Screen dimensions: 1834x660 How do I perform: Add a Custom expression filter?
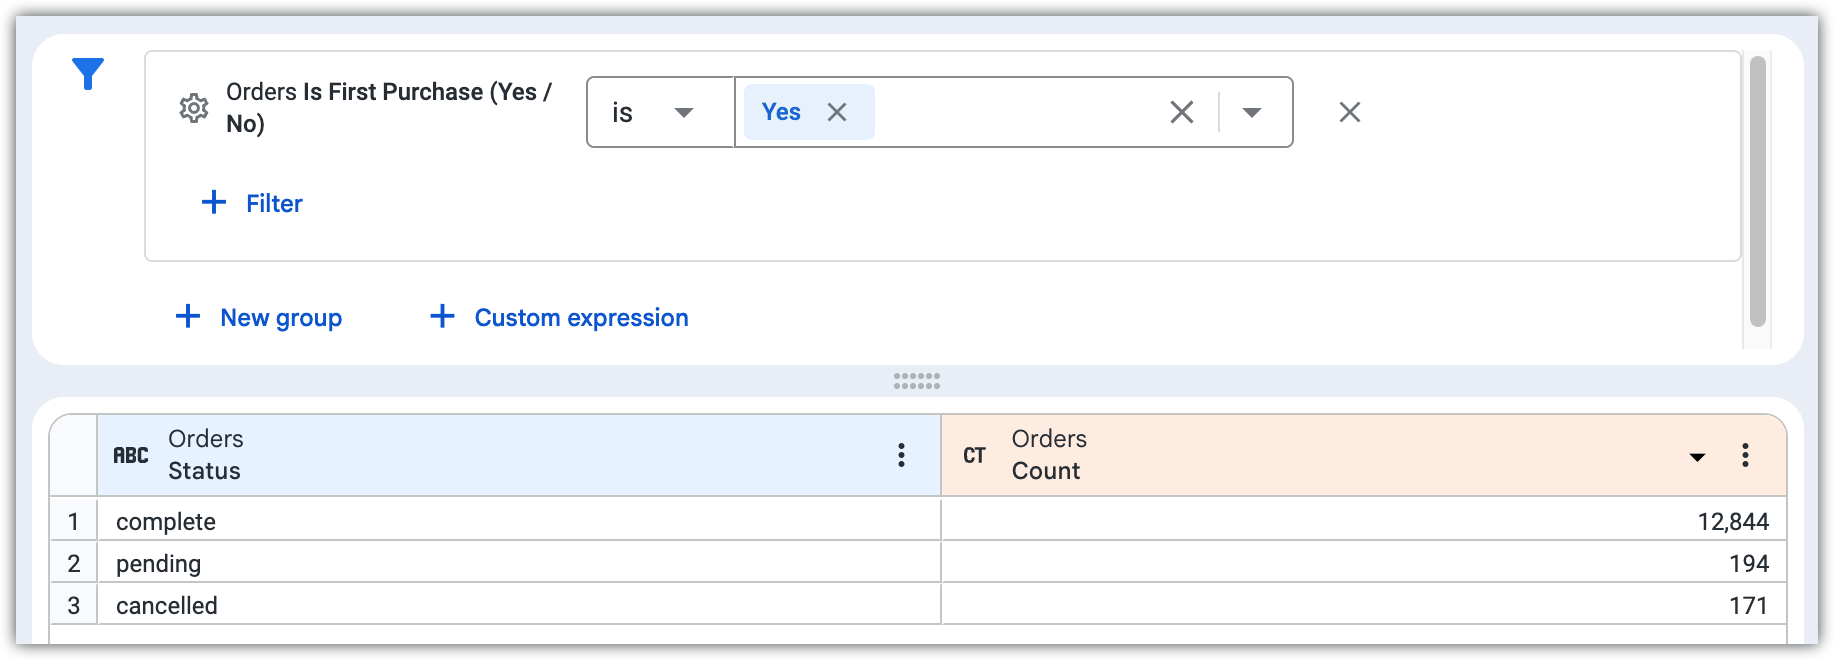click(560, 317)
